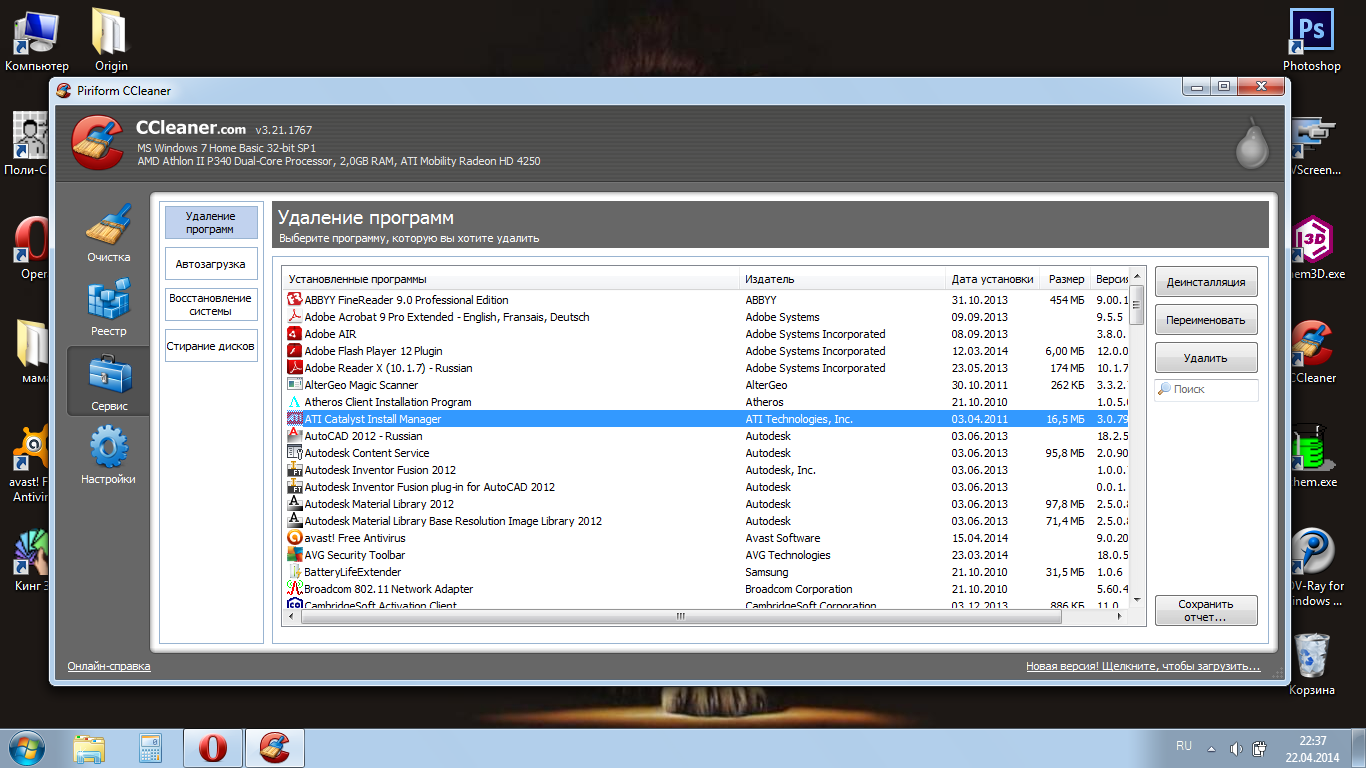Viewport: 1366px width, 768px height.
Task: Click the Деинсталляция button
Action: click(x=1206, y=282)
